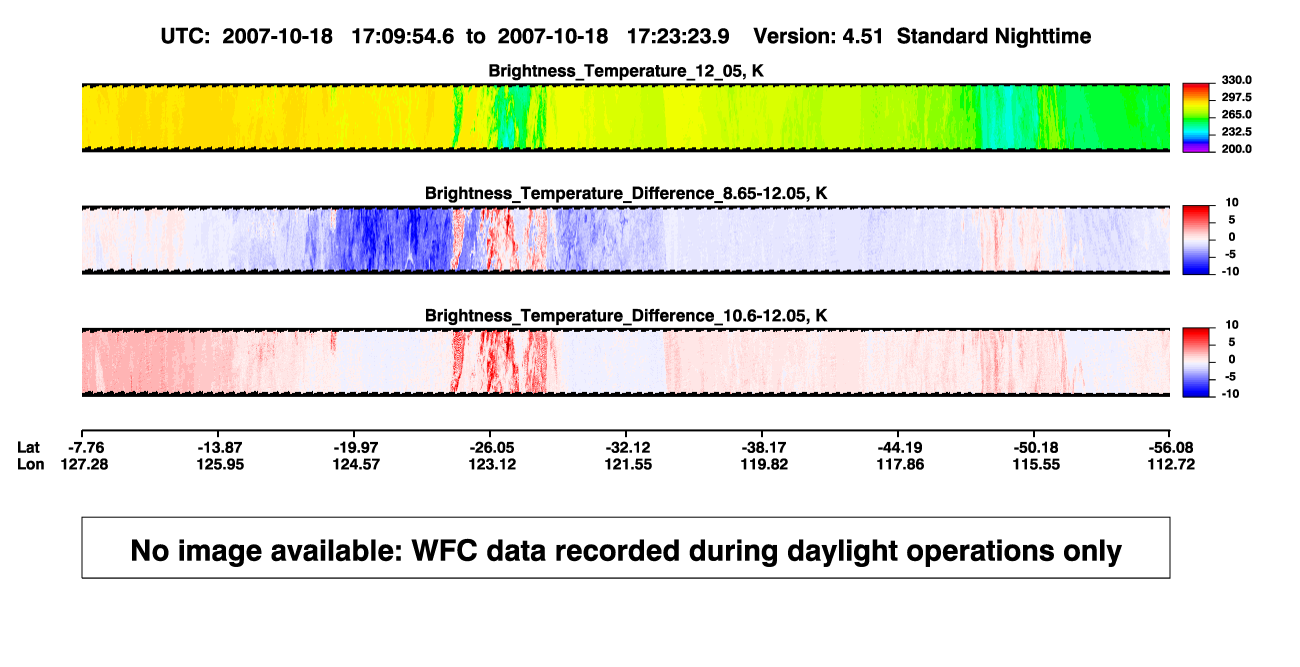Screen dimensions: 1300x667
Task: Click latitude value -44.19
Action: 900,447
